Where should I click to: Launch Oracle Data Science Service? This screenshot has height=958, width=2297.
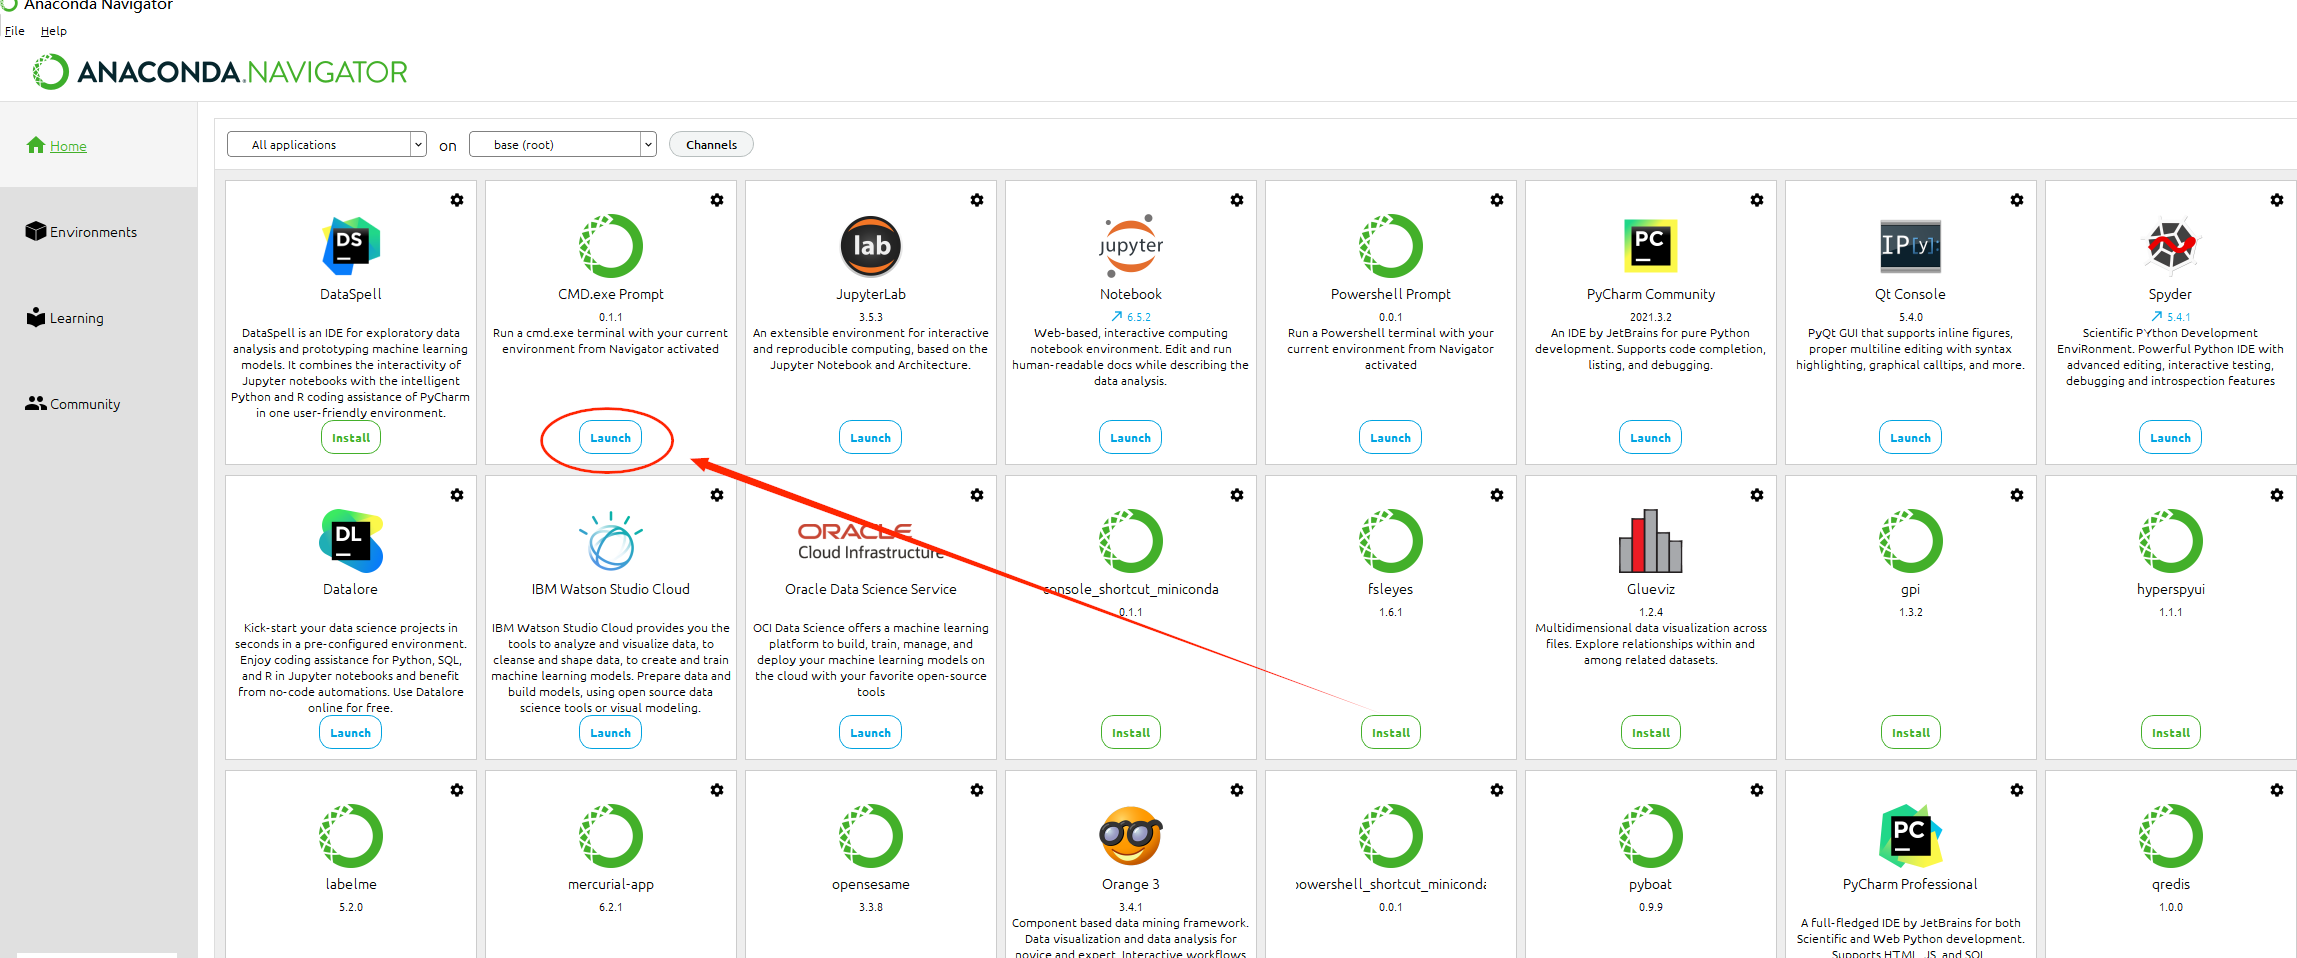[x=871, y=733]
